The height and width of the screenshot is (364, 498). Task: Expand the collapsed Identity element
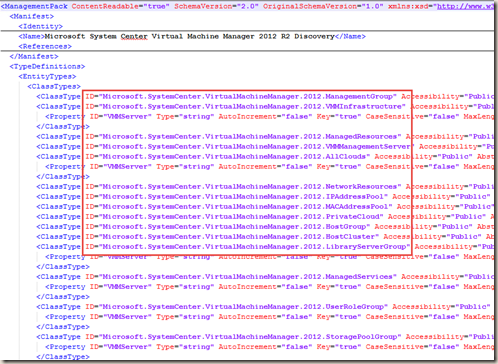41,26
